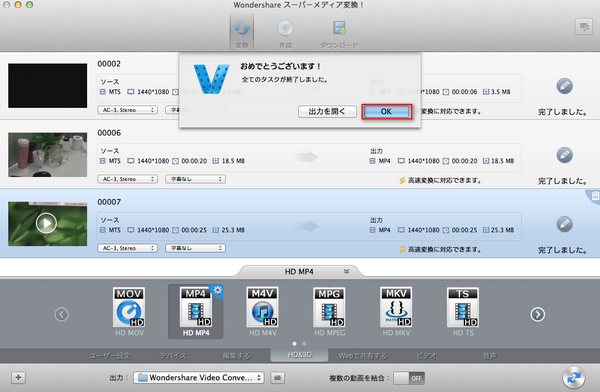Click the round convert button at bottom right
This screenshot has height=392, width=600.
click(574, 378)
